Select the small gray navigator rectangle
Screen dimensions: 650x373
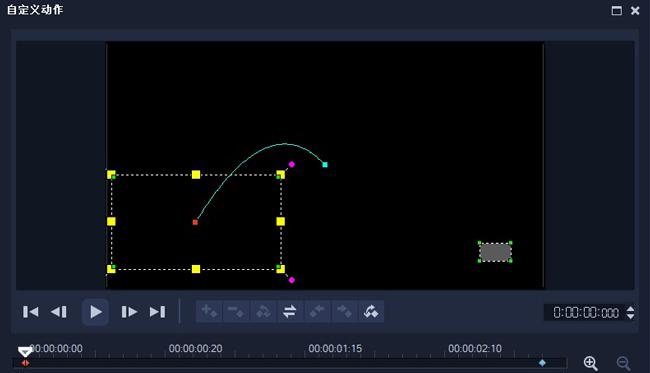495,252
